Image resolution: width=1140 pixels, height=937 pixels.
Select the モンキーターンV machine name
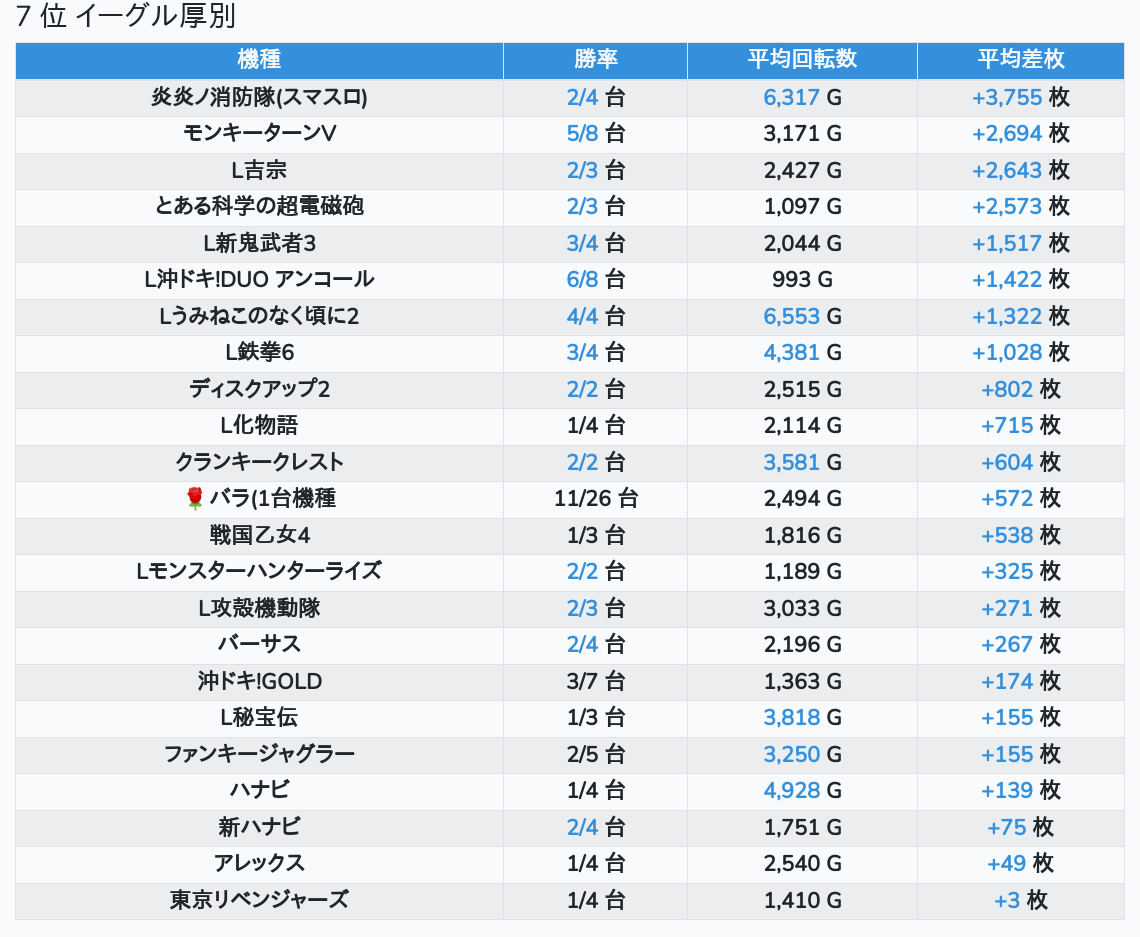[x=259, y=133]
